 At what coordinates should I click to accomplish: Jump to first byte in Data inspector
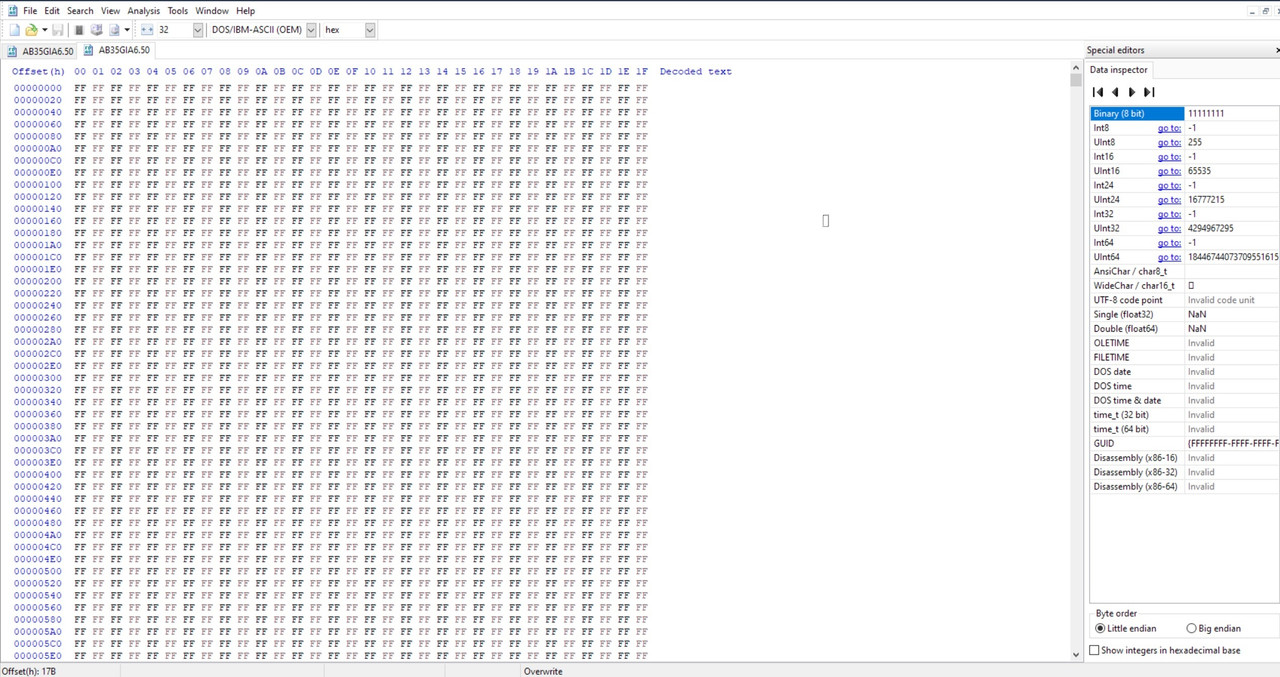point(1098,92)
